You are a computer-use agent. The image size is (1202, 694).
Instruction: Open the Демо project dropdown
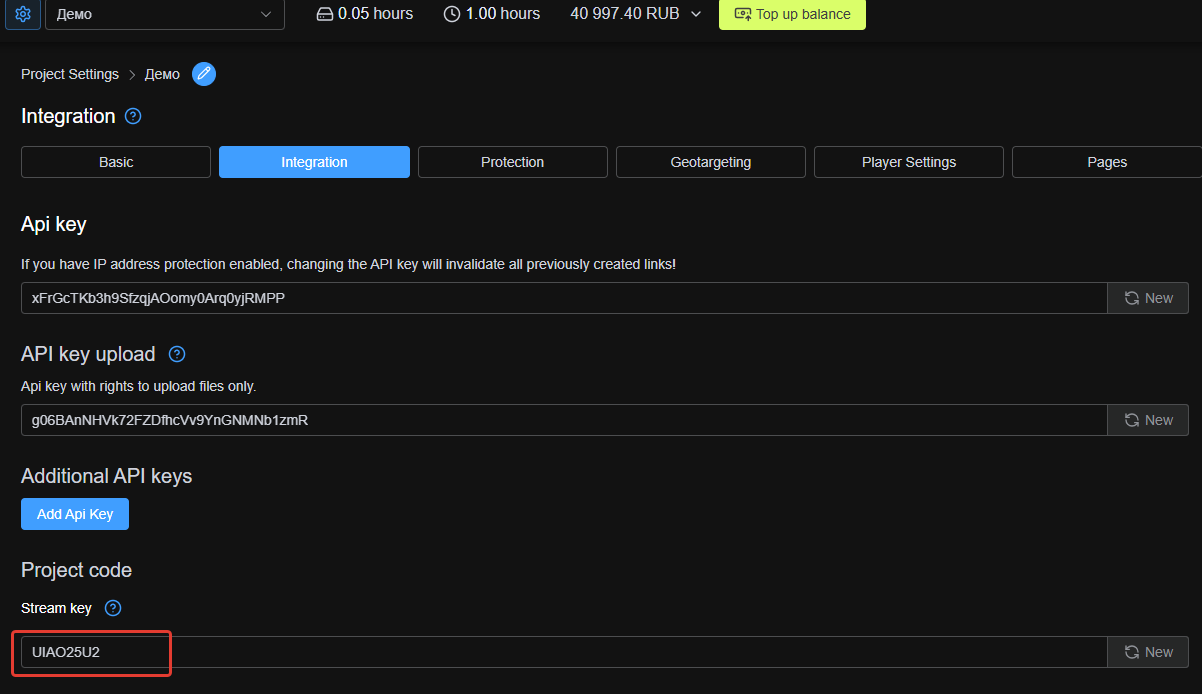tap(165, 14)
